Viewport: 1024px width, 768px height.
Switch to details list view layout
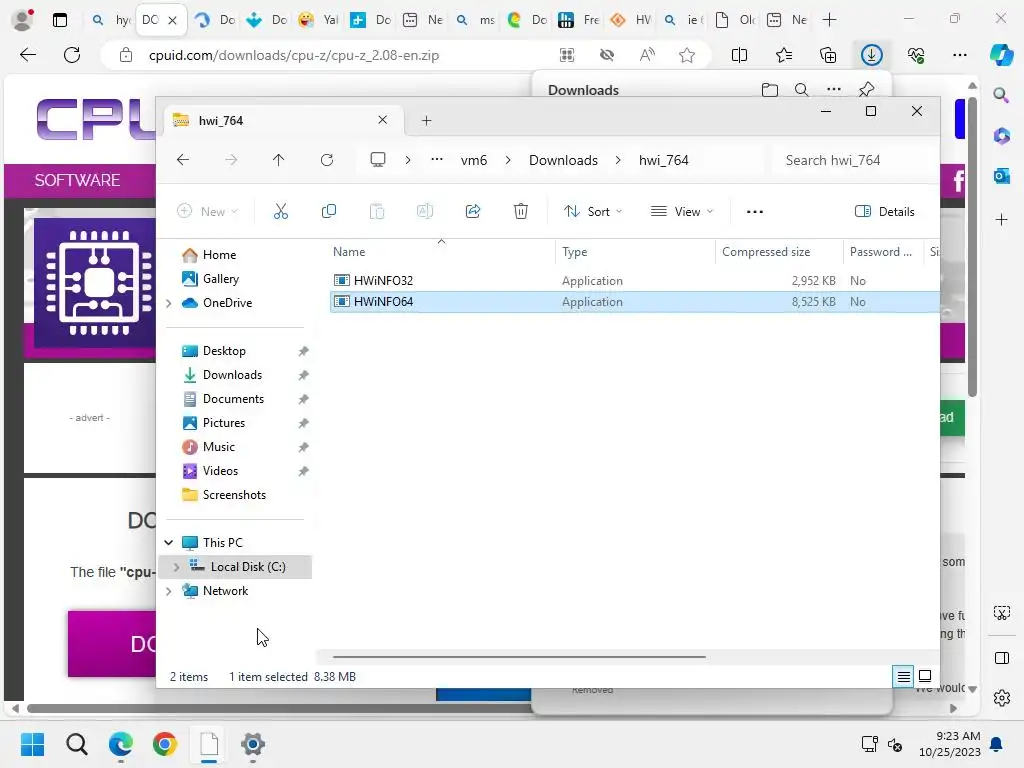(x=903, y=677)
